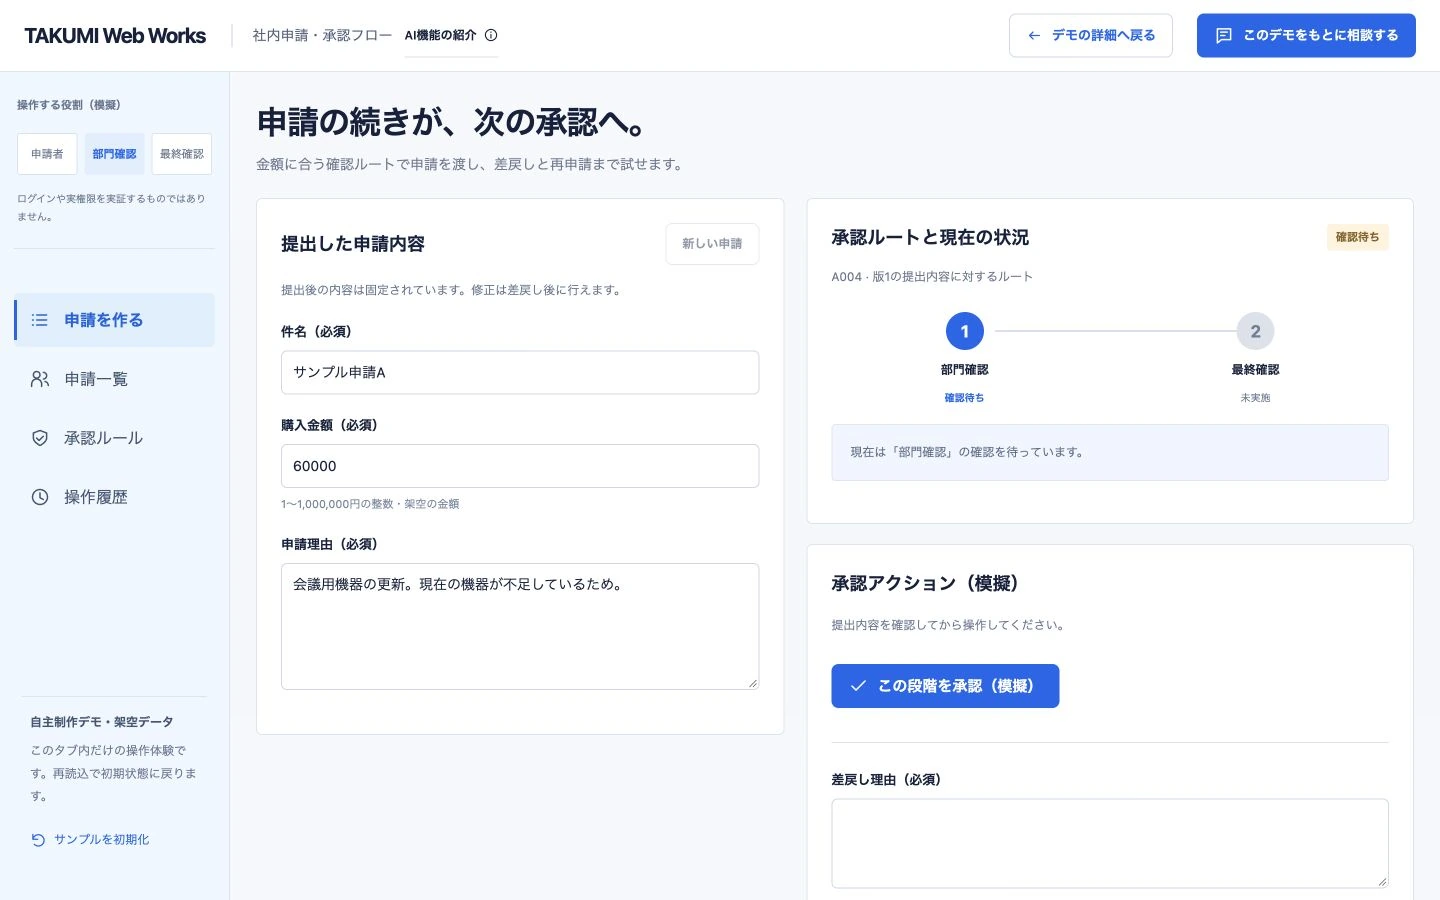The height and width of the screenshot is (900, 1440).
Task: Open 操作履歴 page
Action: coord(114,497)
